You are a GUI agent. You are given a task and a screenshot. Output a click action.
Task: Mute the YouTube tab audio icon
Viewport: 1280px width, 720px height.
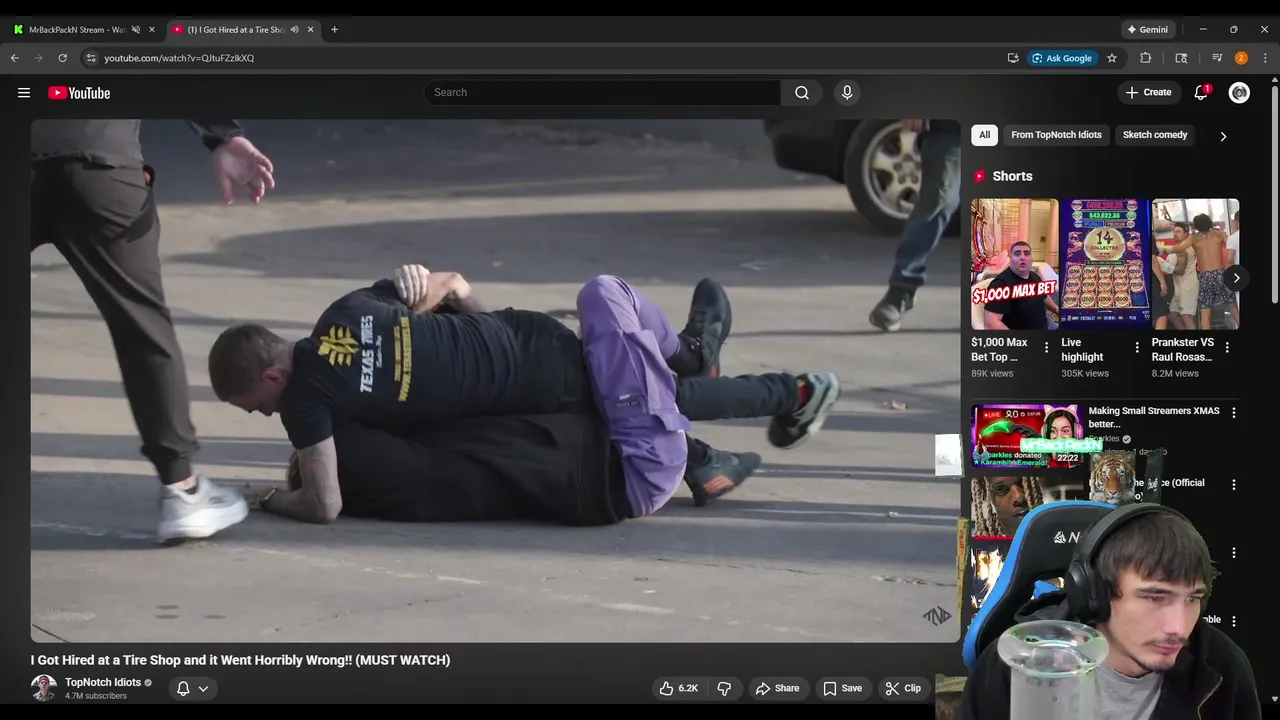(x=294, y=30)
